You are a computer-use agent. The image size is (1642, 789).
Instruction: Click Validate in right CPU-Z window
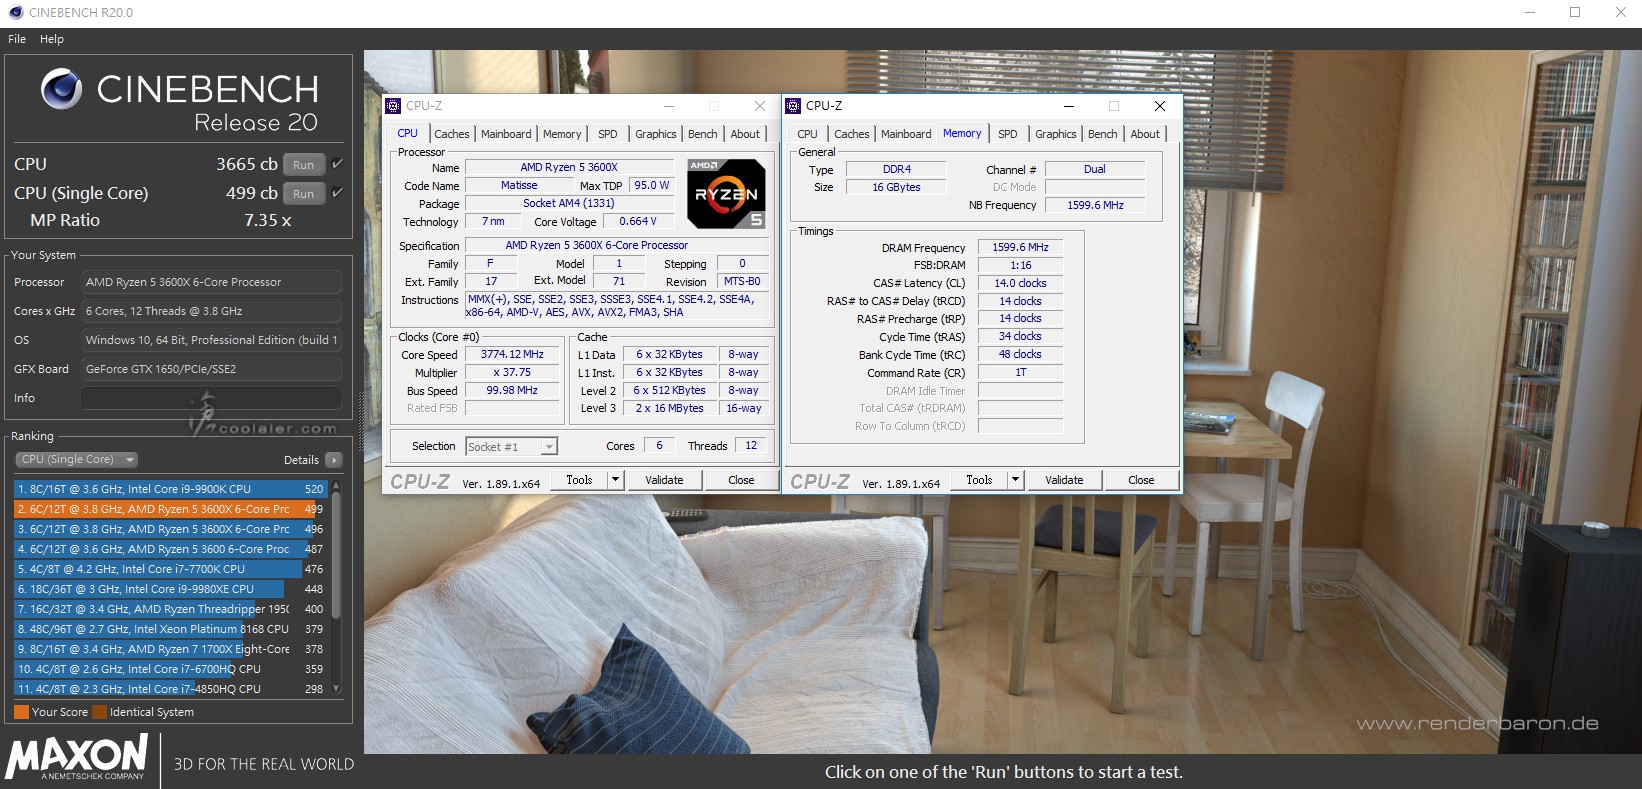click(x=1064, y=480)
